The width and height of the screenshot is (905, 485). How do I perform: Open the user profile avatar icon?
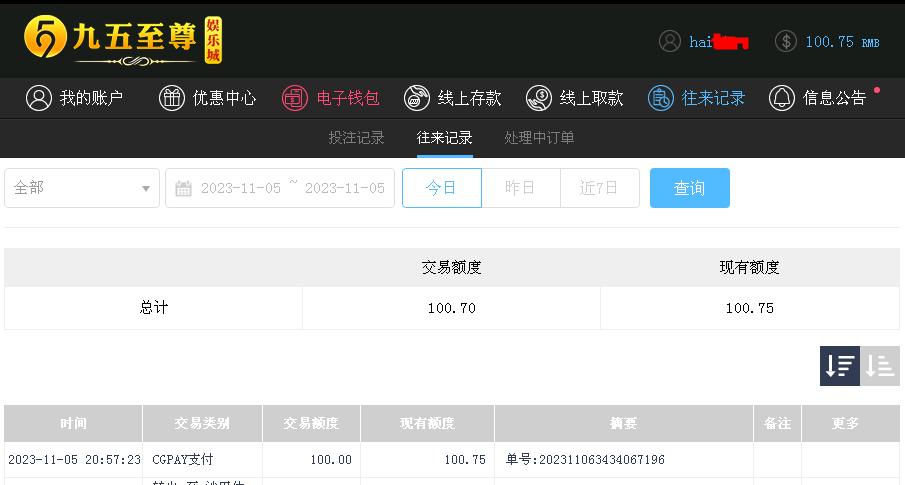pyautogui.click(x=670, y=42)
